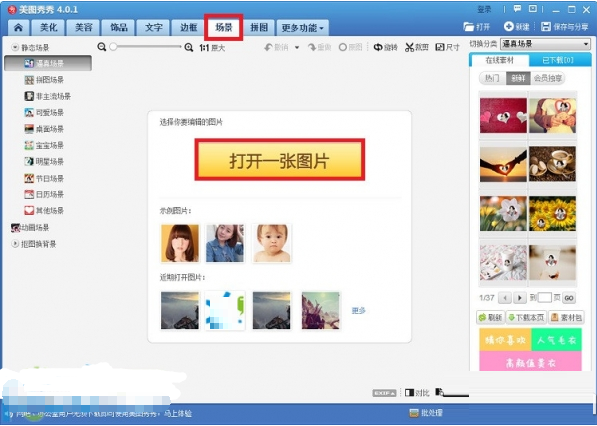The height and width of the screenshot is (426, 597).
Task: Click the page number input field
Action: point(544,297)
